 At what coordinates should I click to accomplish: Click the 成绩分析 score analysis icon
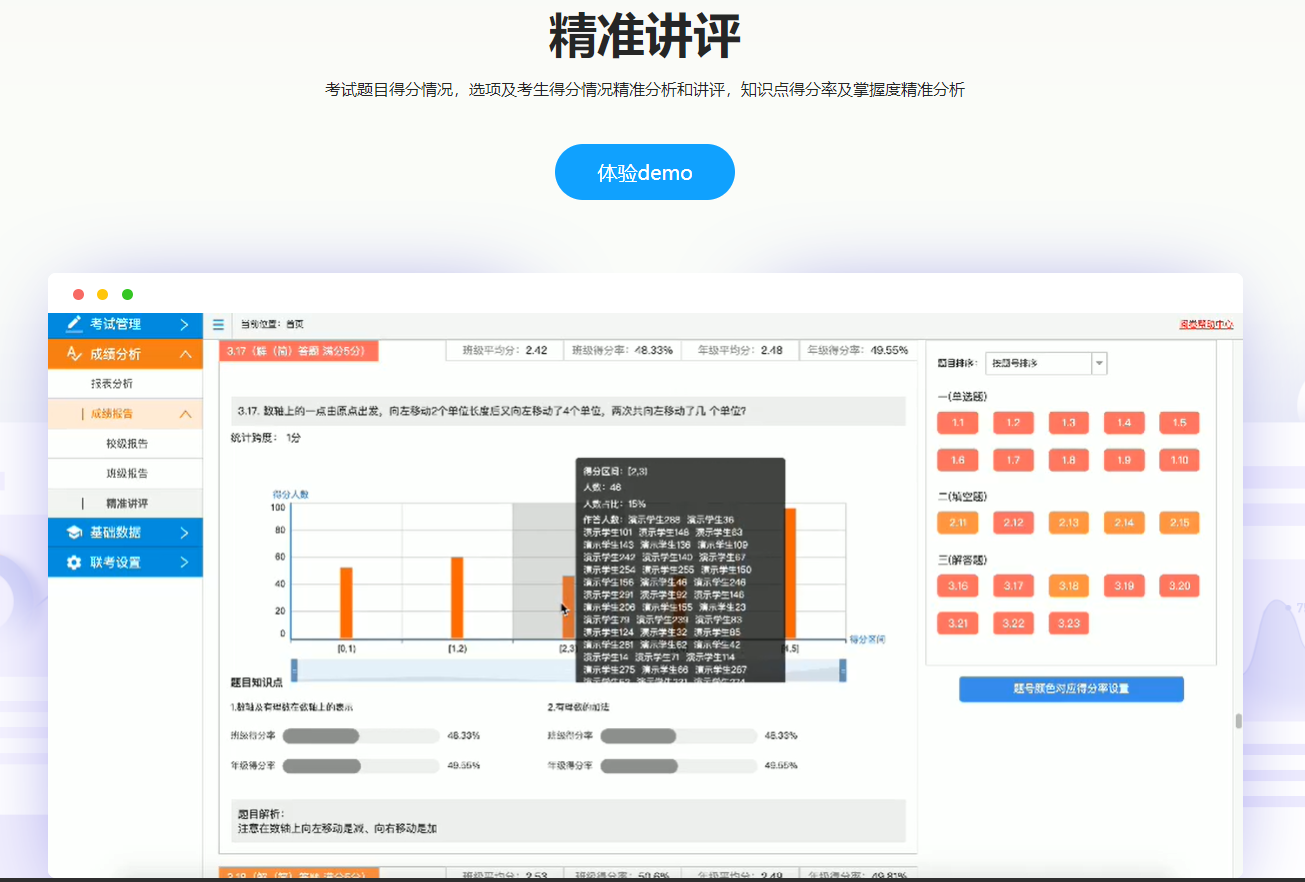point(74,354)
